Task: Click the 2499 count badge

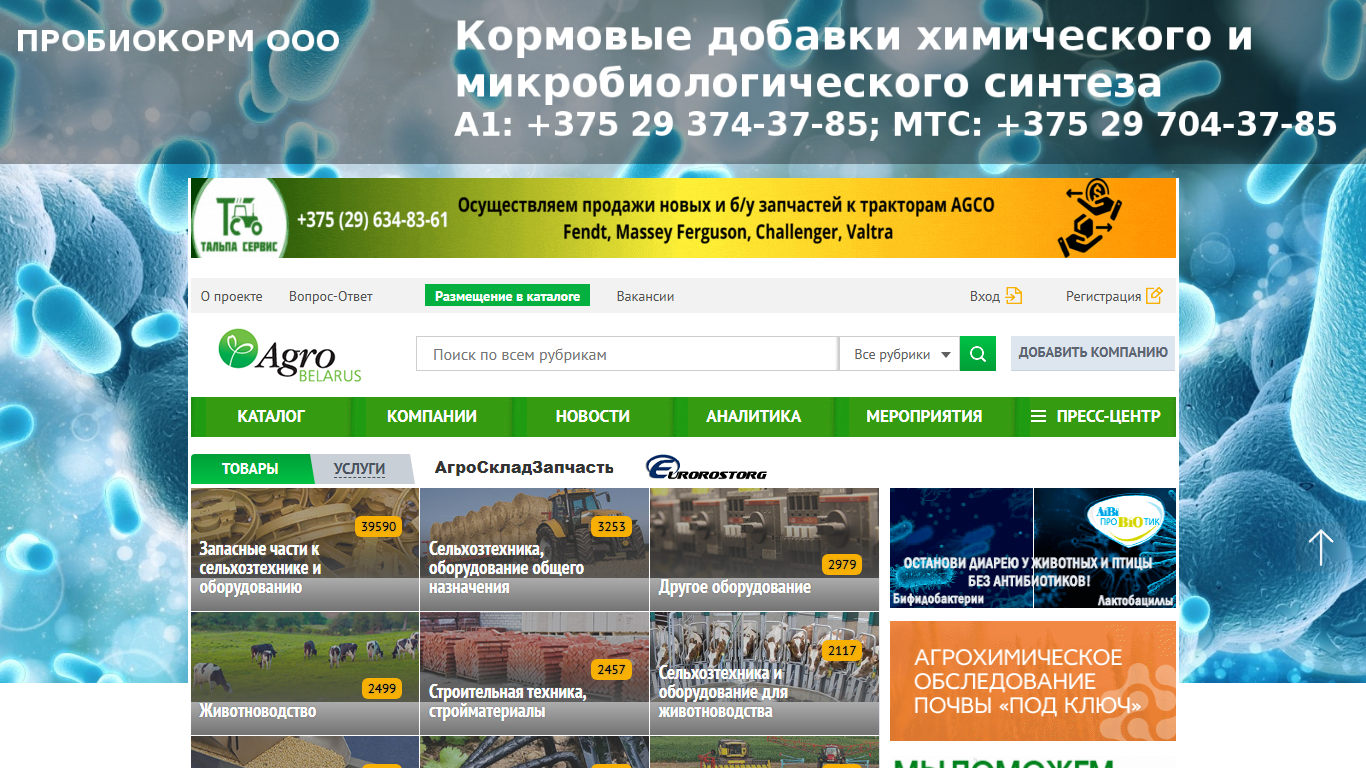Action: 382,688
